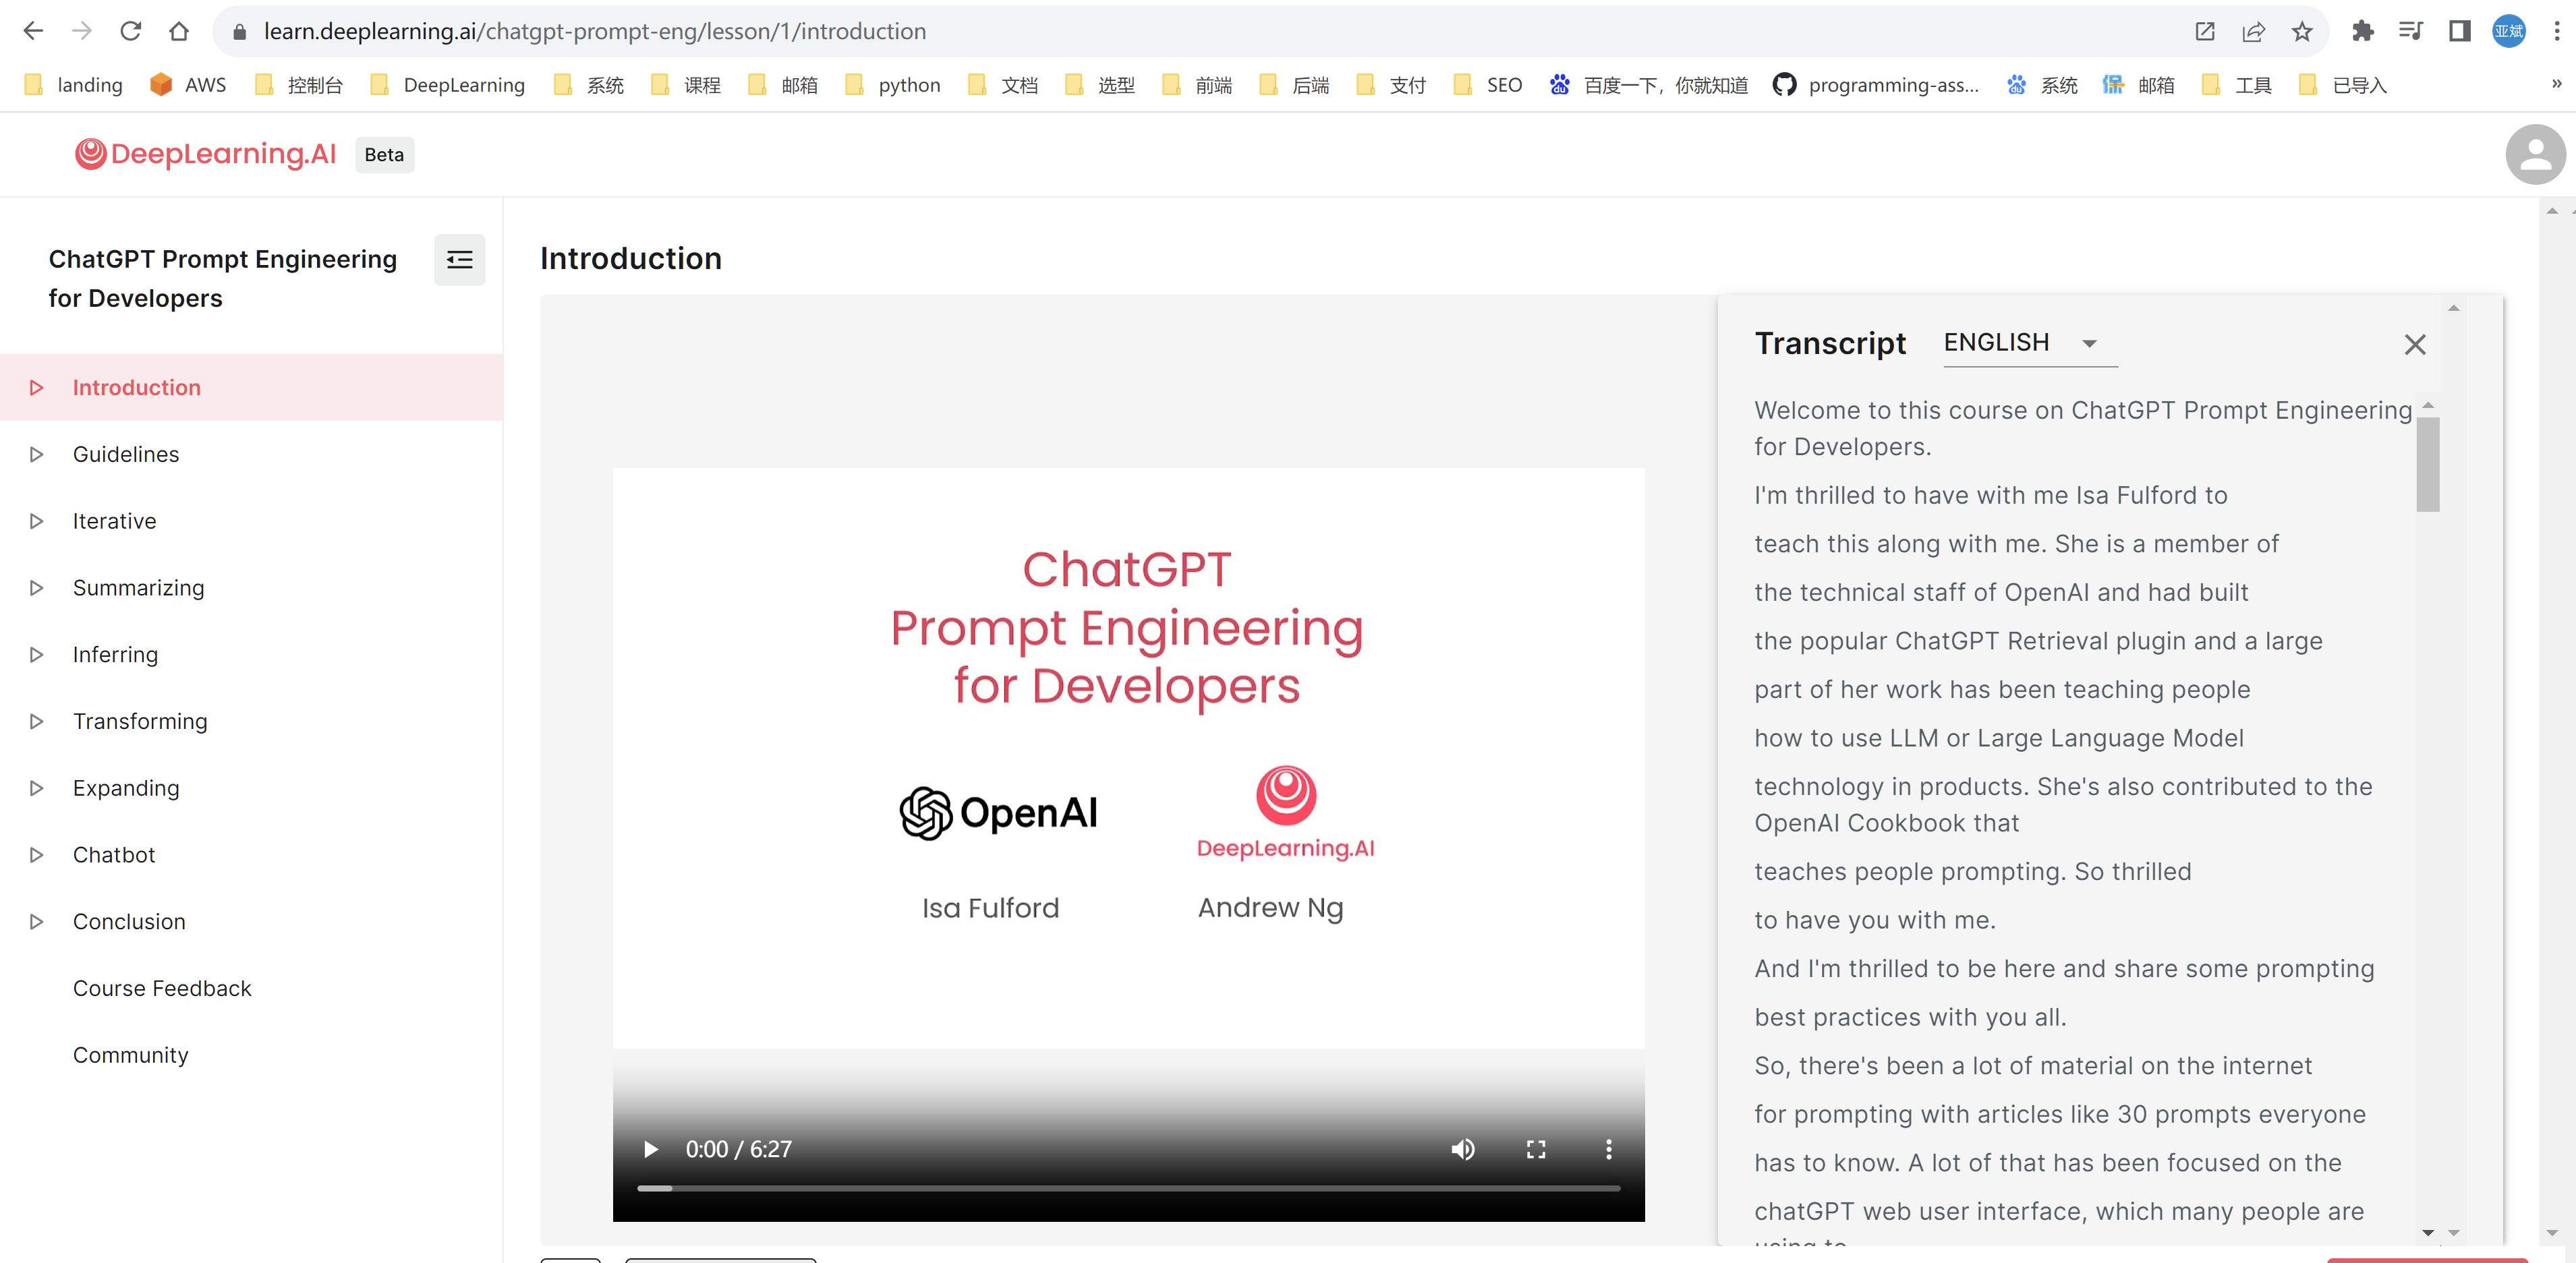Click the browser forward arrow
2576x1263 pixels.
[82, 31]
